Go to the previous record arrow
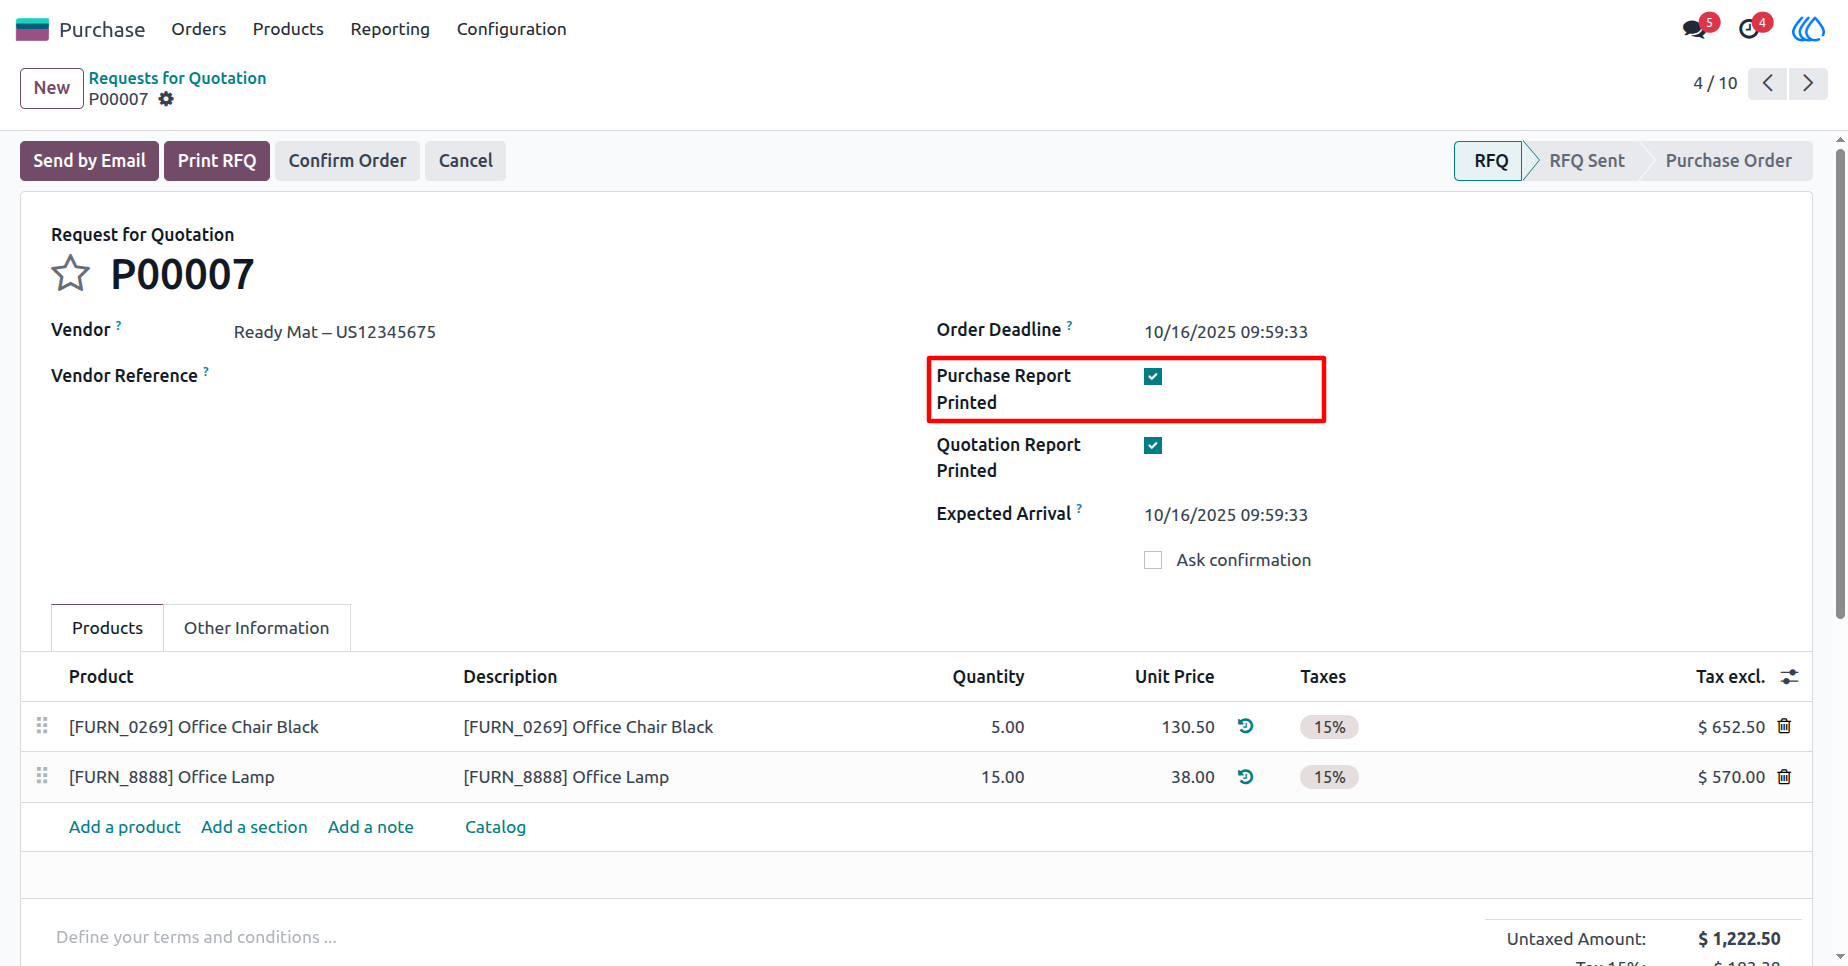This screenshot has height=966, width=1848. 1768,83
